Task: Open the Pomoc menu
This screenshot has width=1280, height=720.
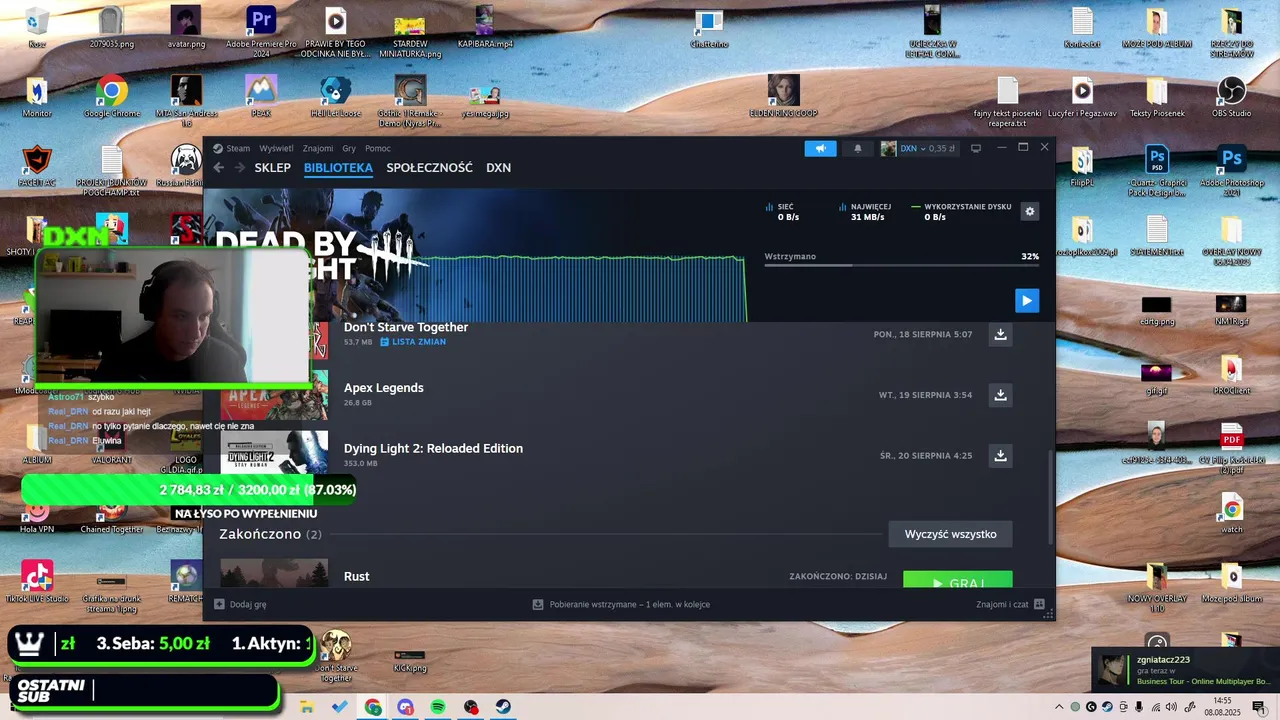Action: 378,148
